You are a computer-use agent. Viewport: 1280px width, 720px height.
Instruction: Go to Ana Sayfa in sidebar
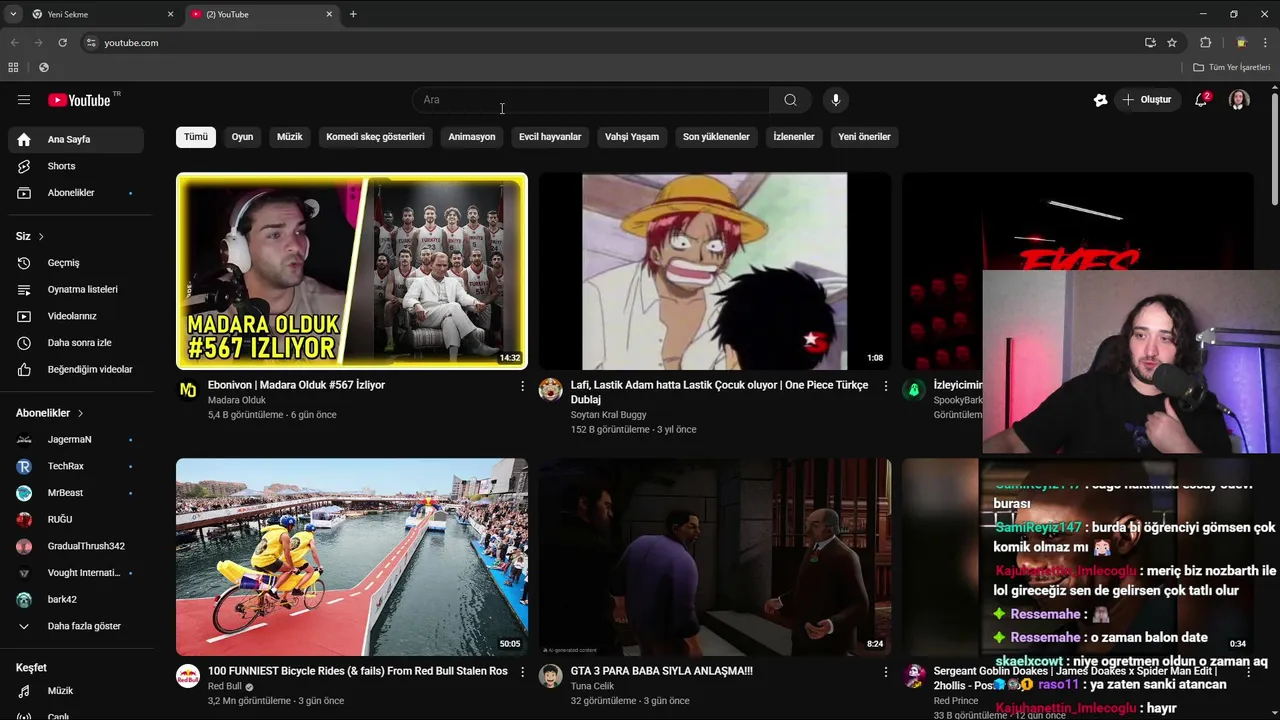click(76, 139)
